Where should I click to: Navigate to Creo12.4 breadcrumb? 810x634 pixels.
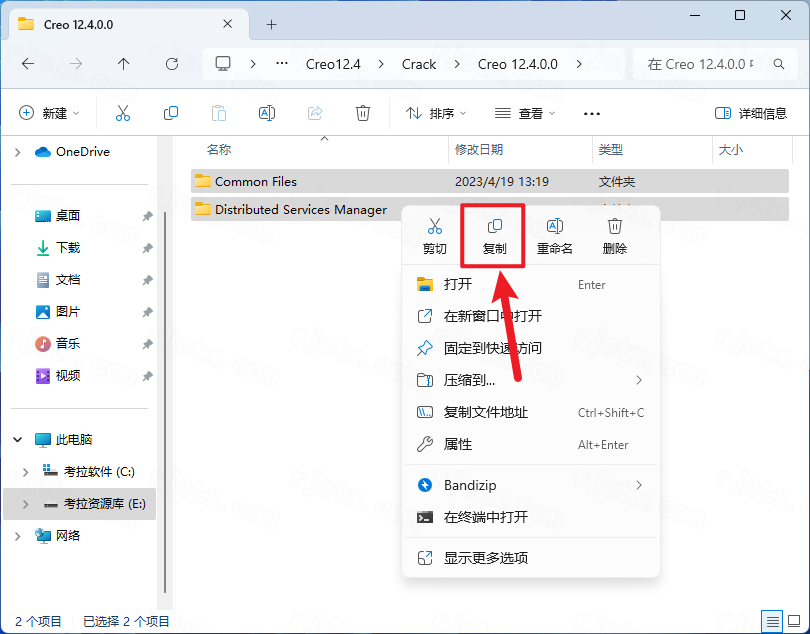(x=333, y=64)
